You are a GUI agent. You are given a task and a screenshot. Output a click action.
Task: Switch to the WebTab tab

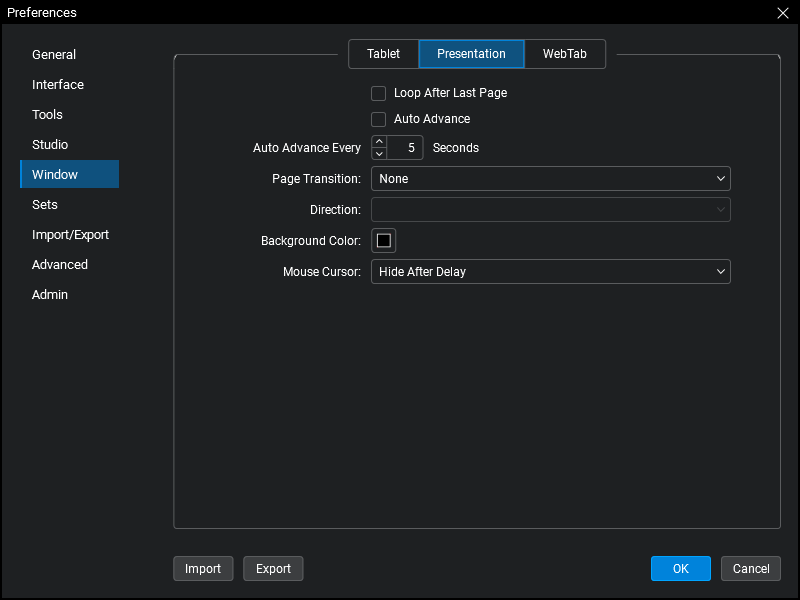(x=564, y=54)
